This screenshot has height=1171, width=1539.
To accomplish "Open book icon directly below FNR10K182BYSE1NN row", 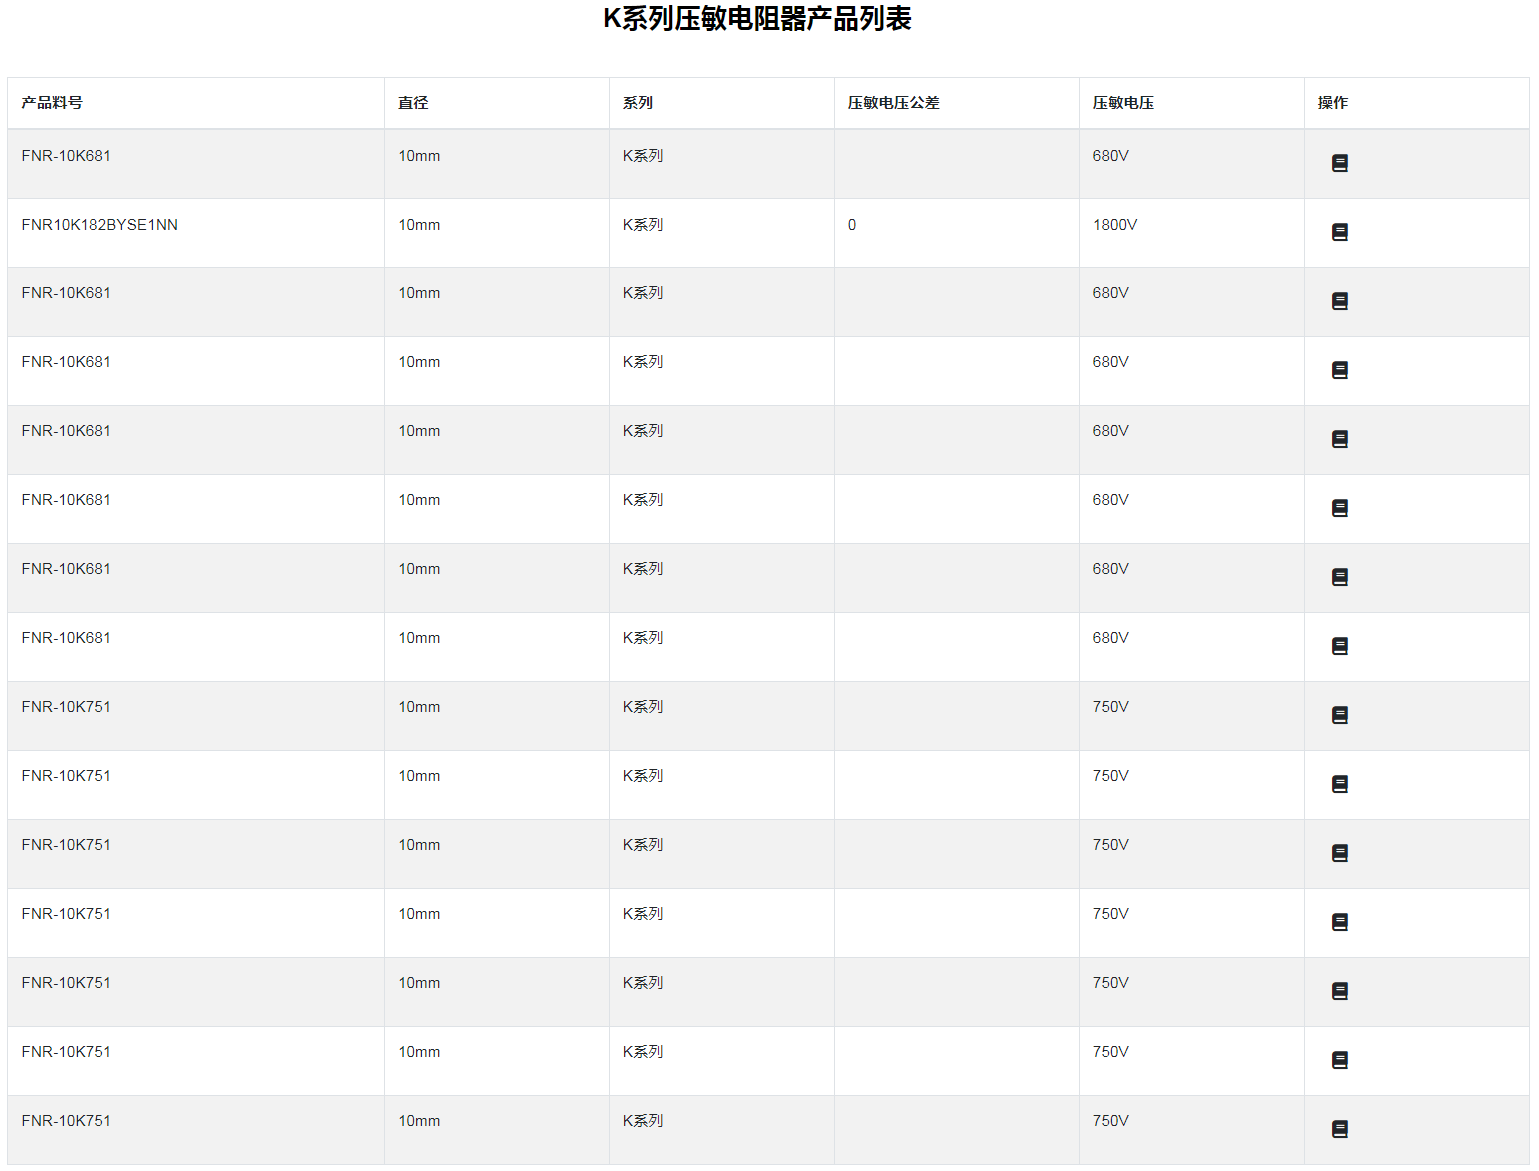I will pos(1339,301).
